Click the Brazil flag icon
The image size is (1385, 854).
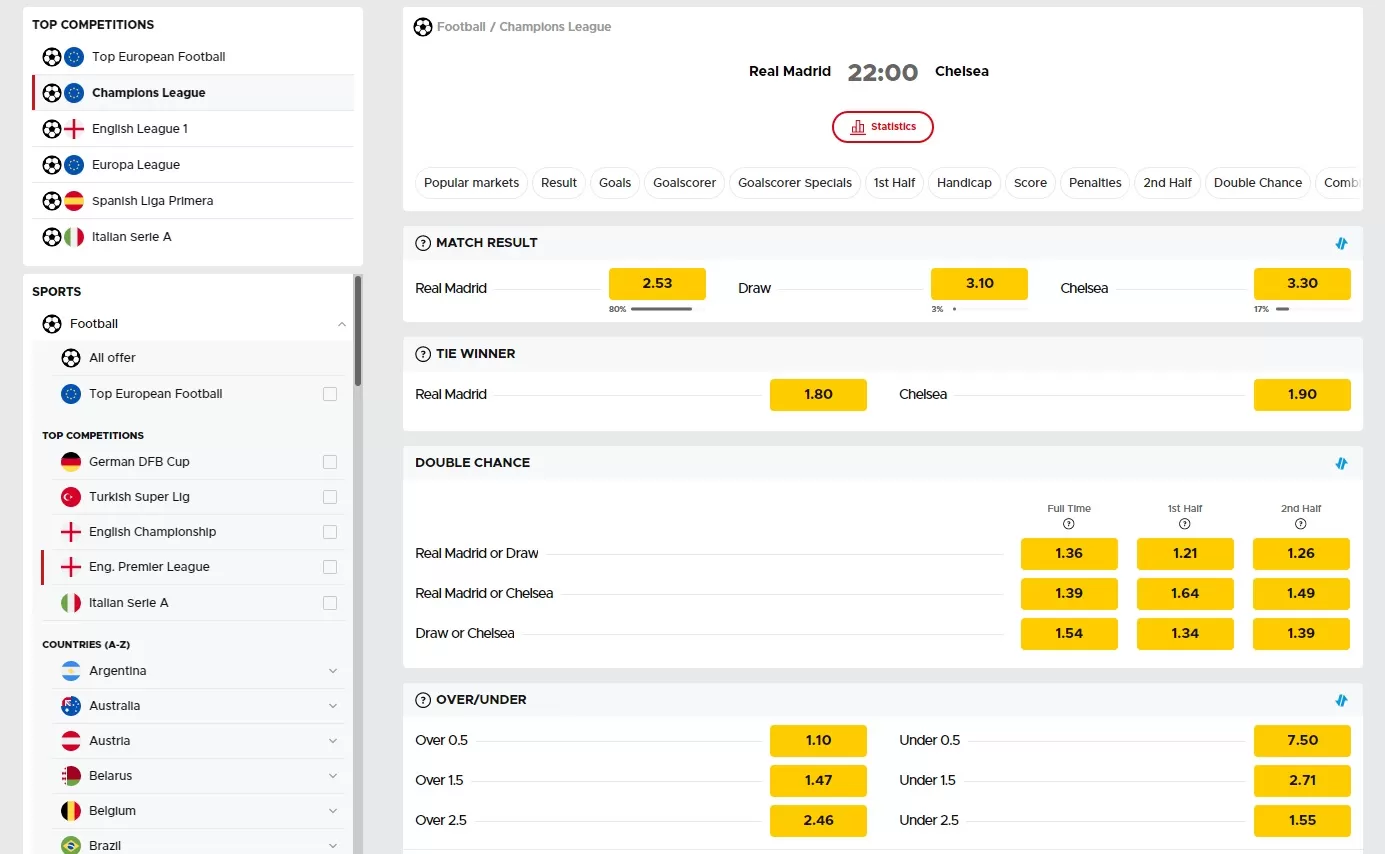[x=71, y=845]
